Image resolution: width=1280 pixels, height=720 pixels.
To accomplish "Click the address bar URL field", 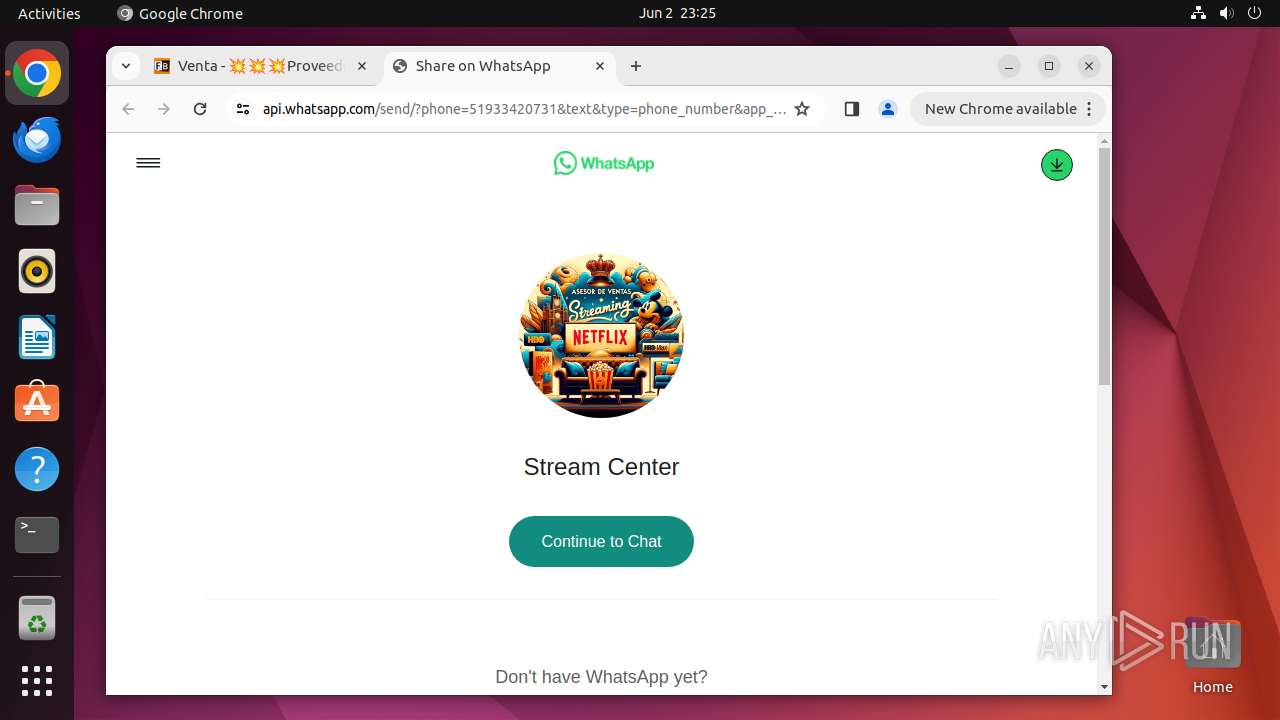I will click(x=524, y=109).
